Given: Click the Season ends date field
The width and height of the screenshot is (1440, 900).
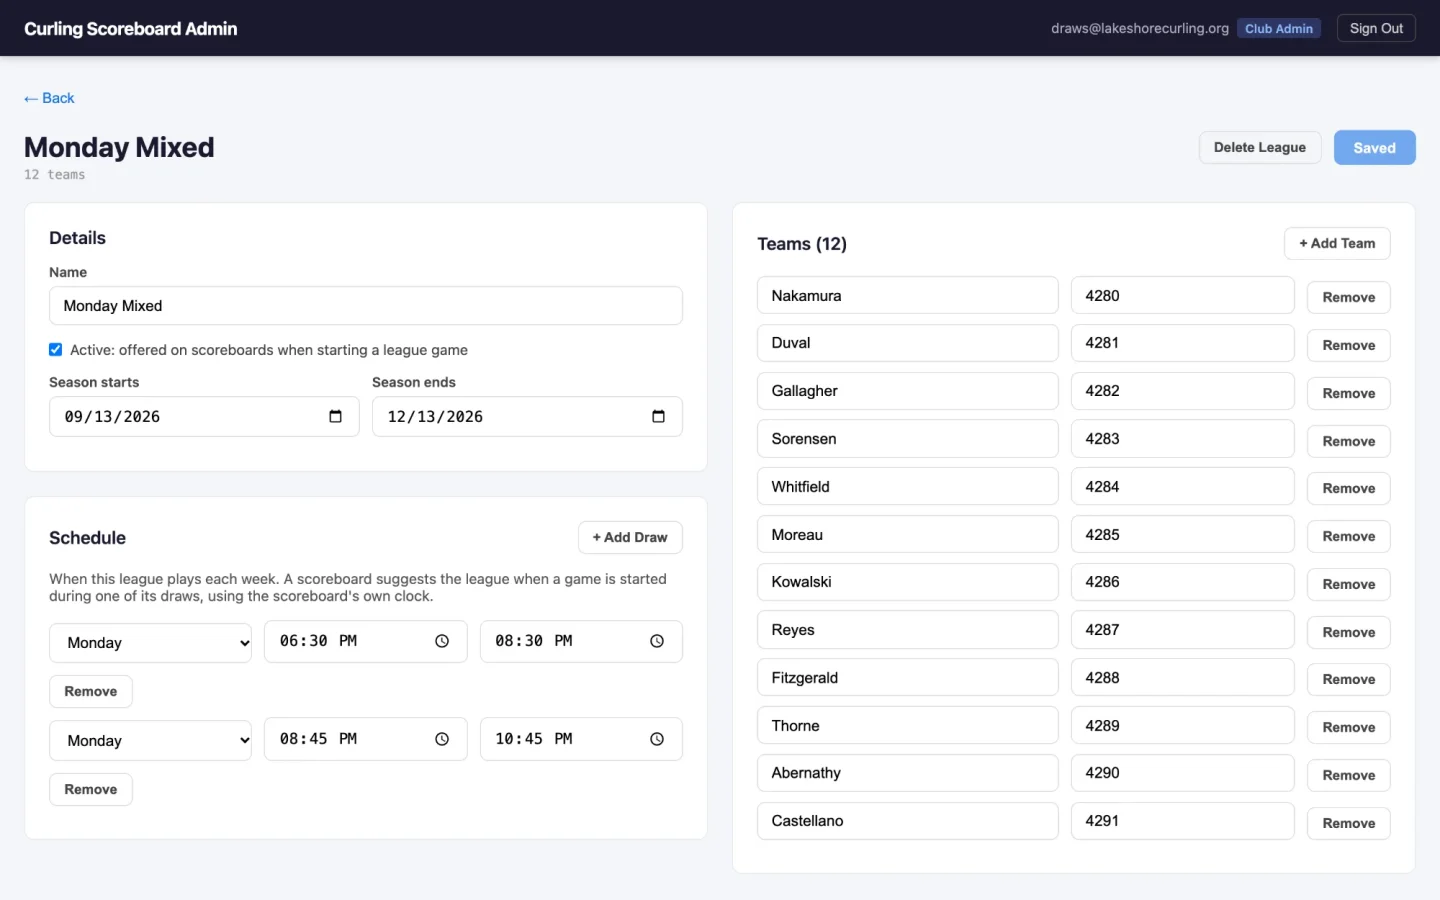Looking at the screenshot, I should 527,417.
